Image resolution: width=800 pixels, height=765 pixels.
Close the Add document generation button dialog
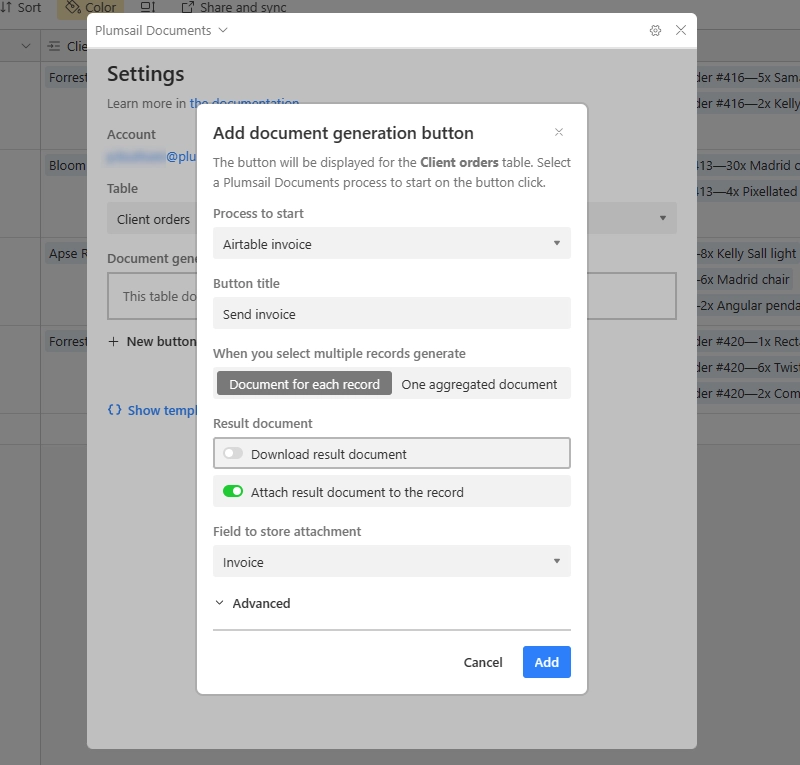pos(559,132)
